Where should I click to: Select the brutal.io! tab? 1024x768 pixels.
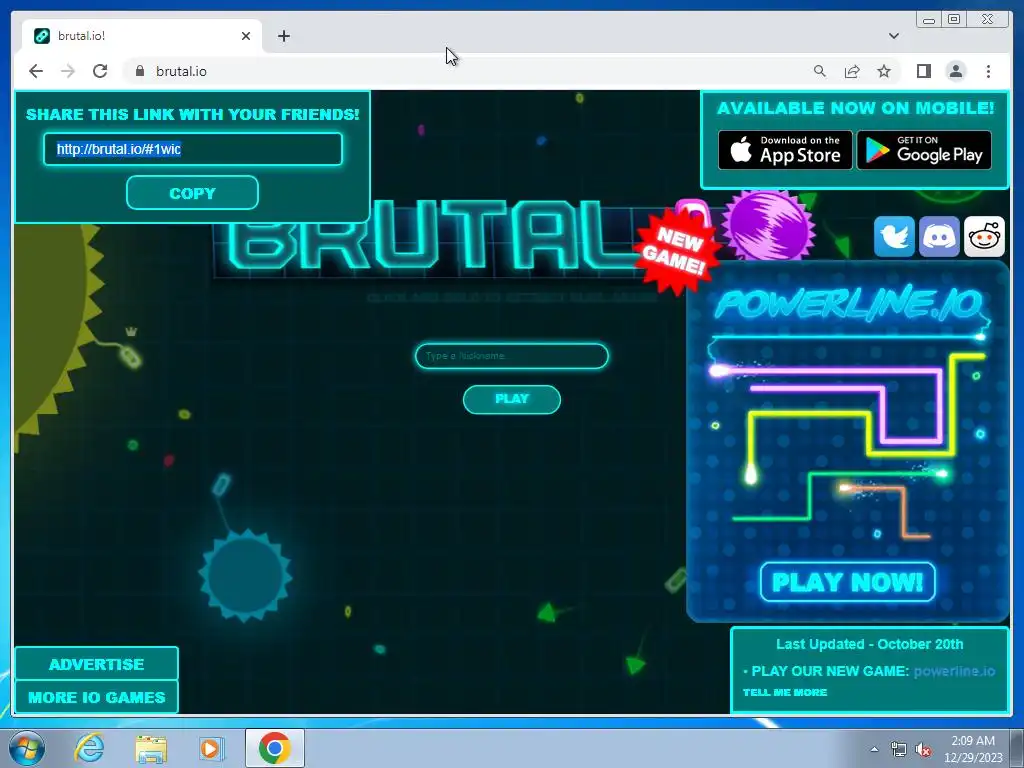[x=142, y=36]
